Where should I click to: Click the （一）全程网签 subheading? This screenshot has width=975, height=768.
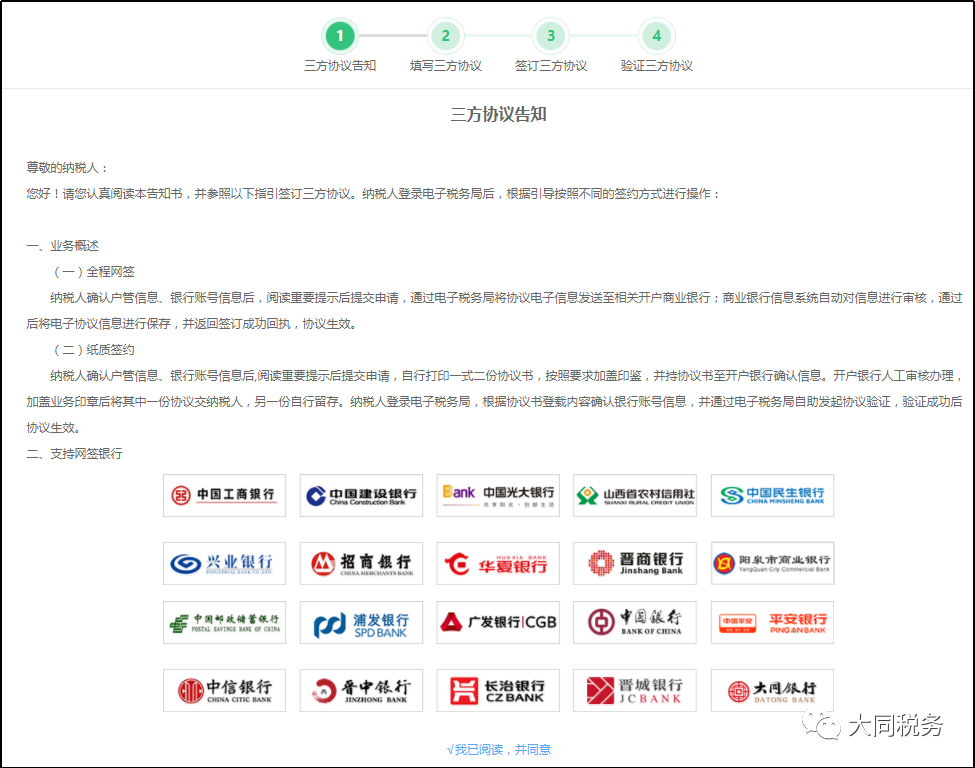pos(92,272)
